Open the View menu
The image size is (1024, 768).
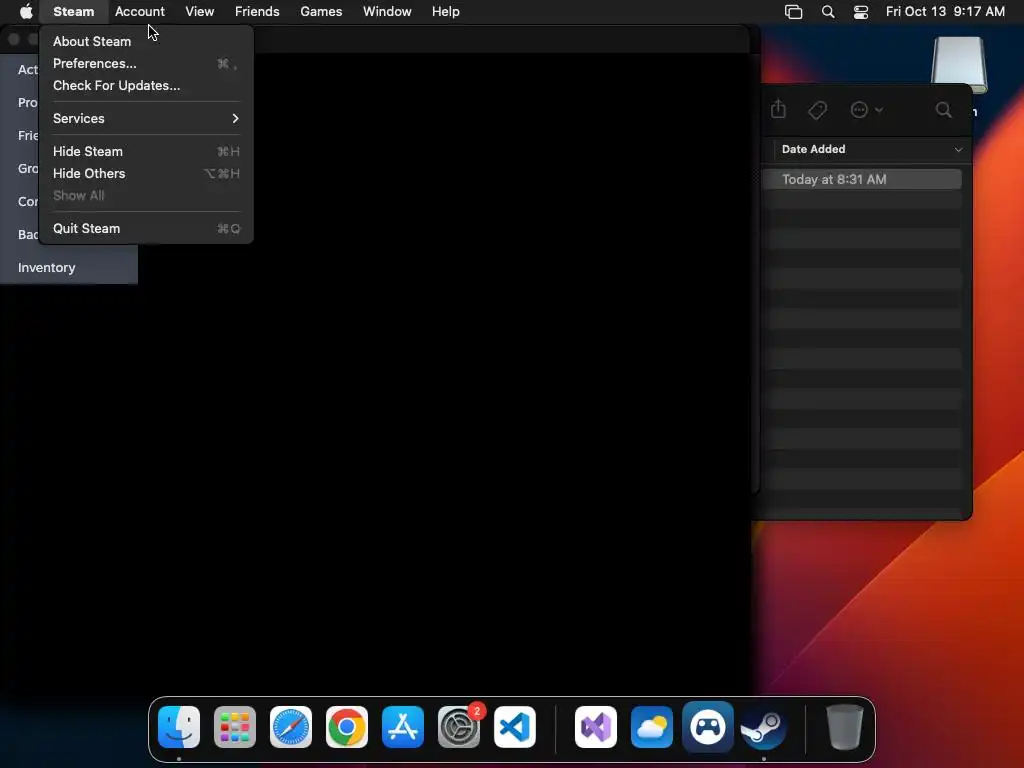click(x=199, y=11)
